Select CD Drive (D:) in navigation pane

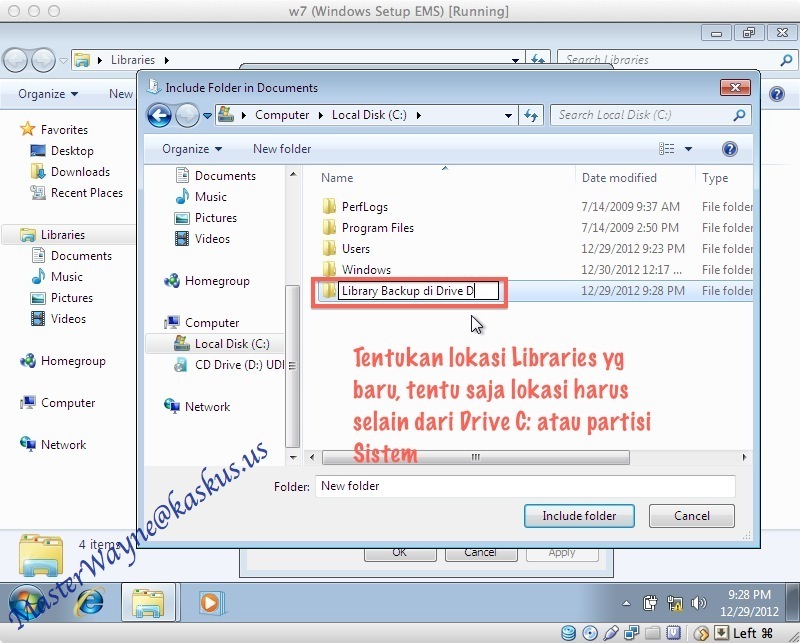pos(239,365)
